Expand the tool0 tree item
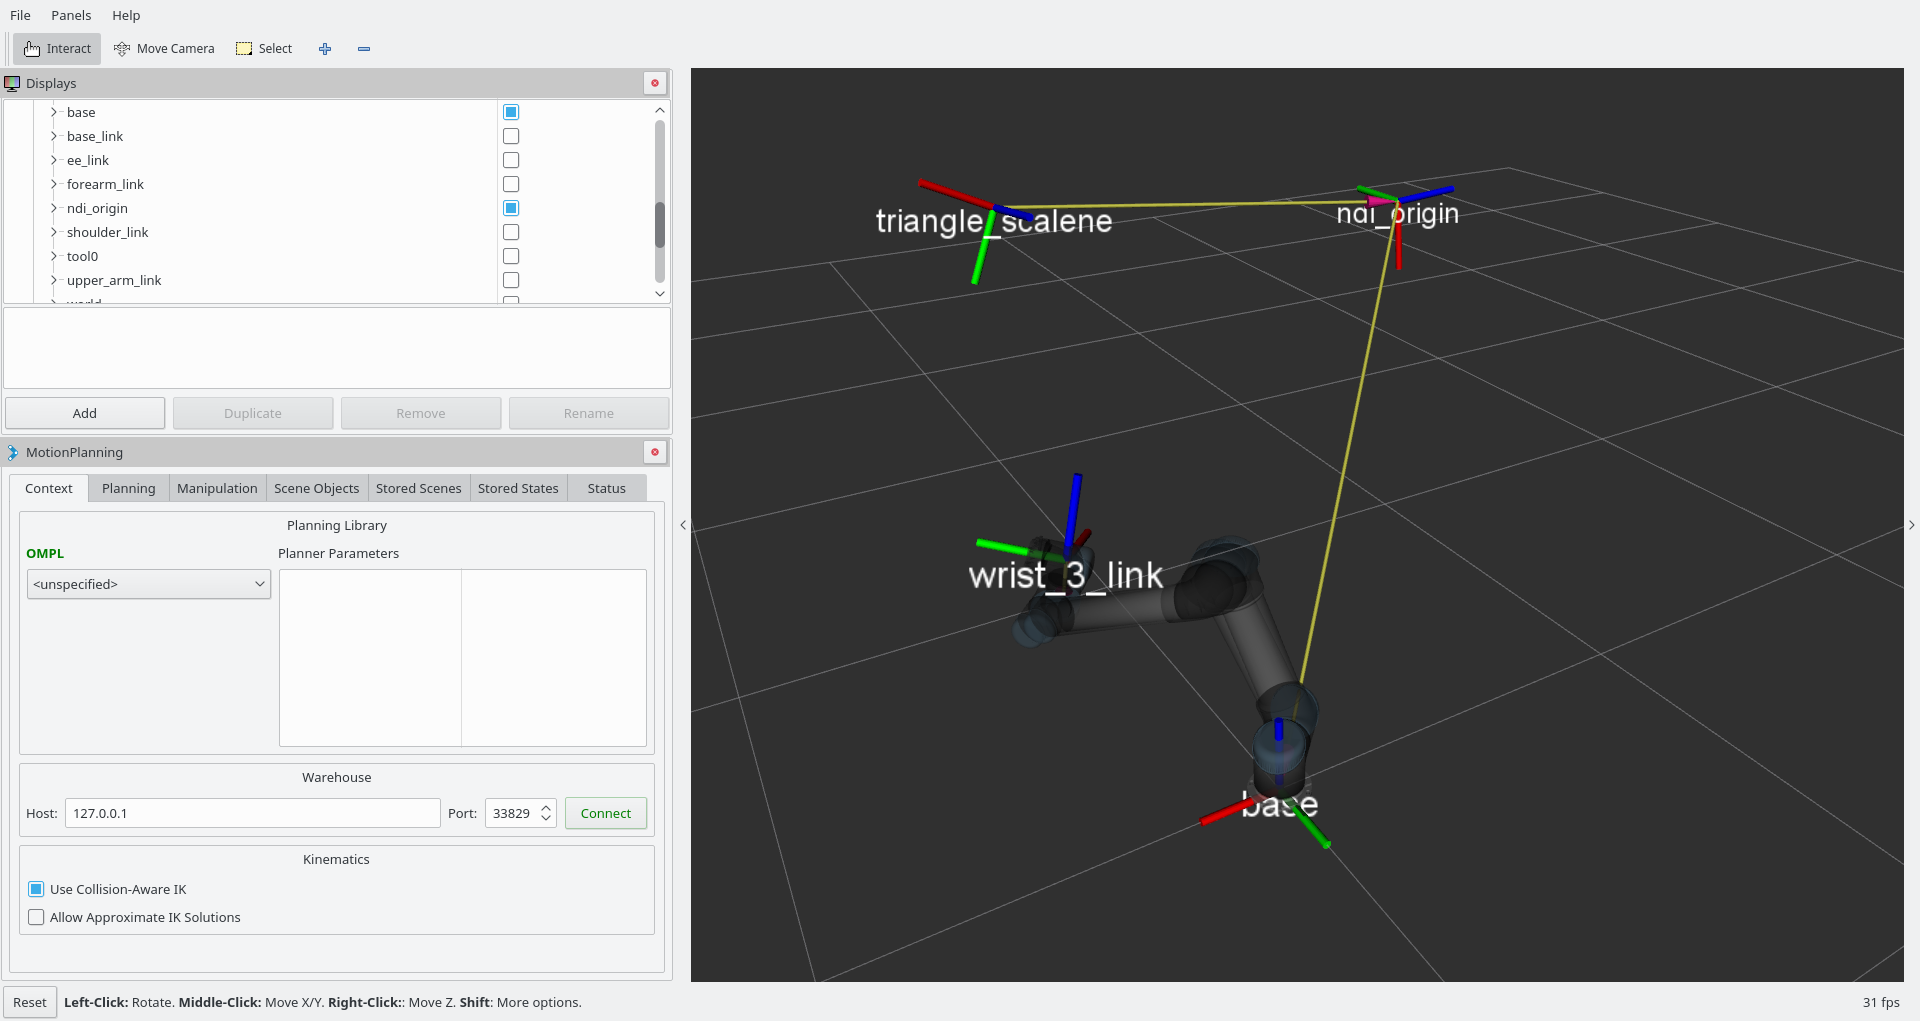Image resolution: width=1920 pixels, height=1021 pixels. (x=53, y=256)
